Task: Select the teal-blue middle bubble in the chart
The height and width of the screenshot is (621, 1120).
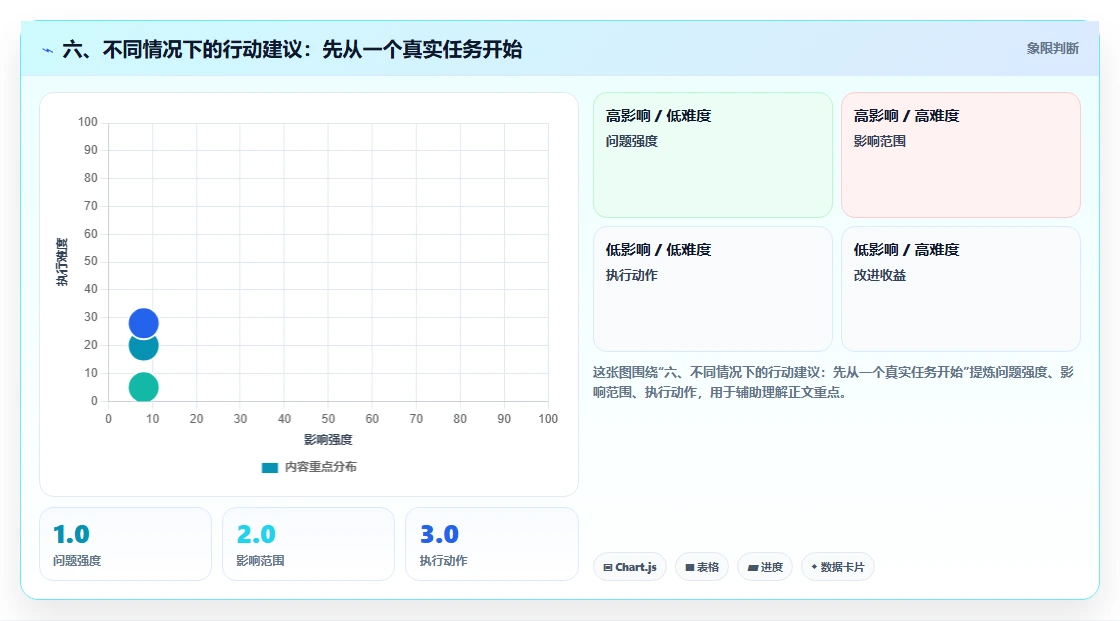Action: click(x=144, y=349)
